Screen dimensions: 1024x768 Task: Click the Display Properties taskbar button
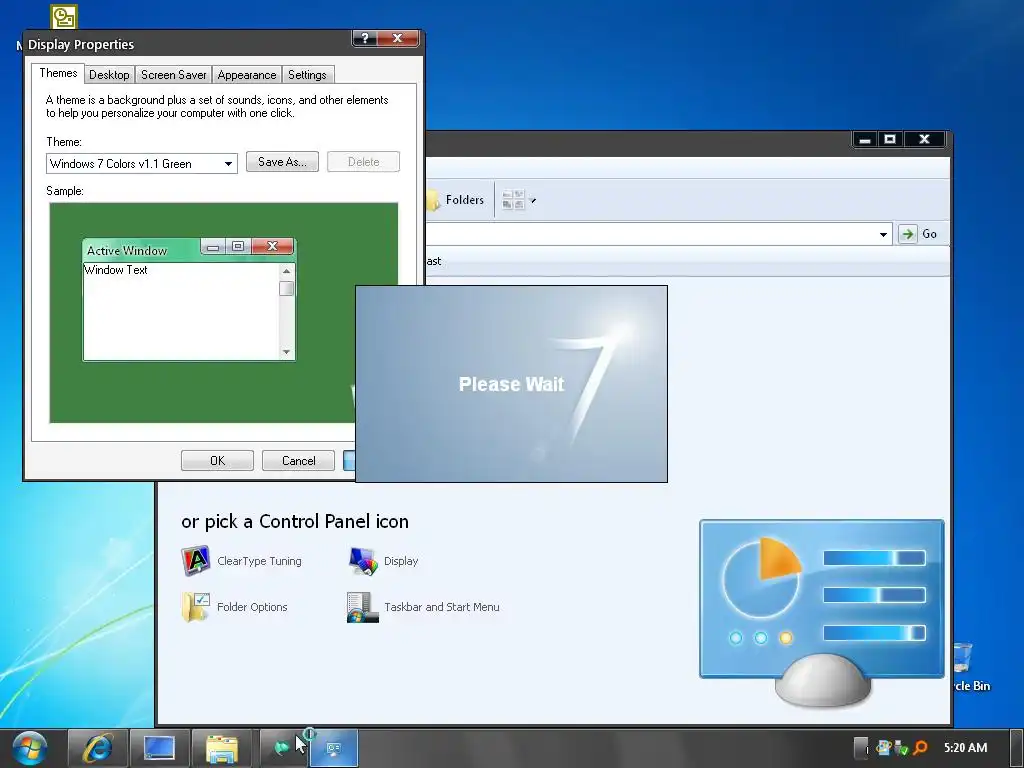coord(334,748)
